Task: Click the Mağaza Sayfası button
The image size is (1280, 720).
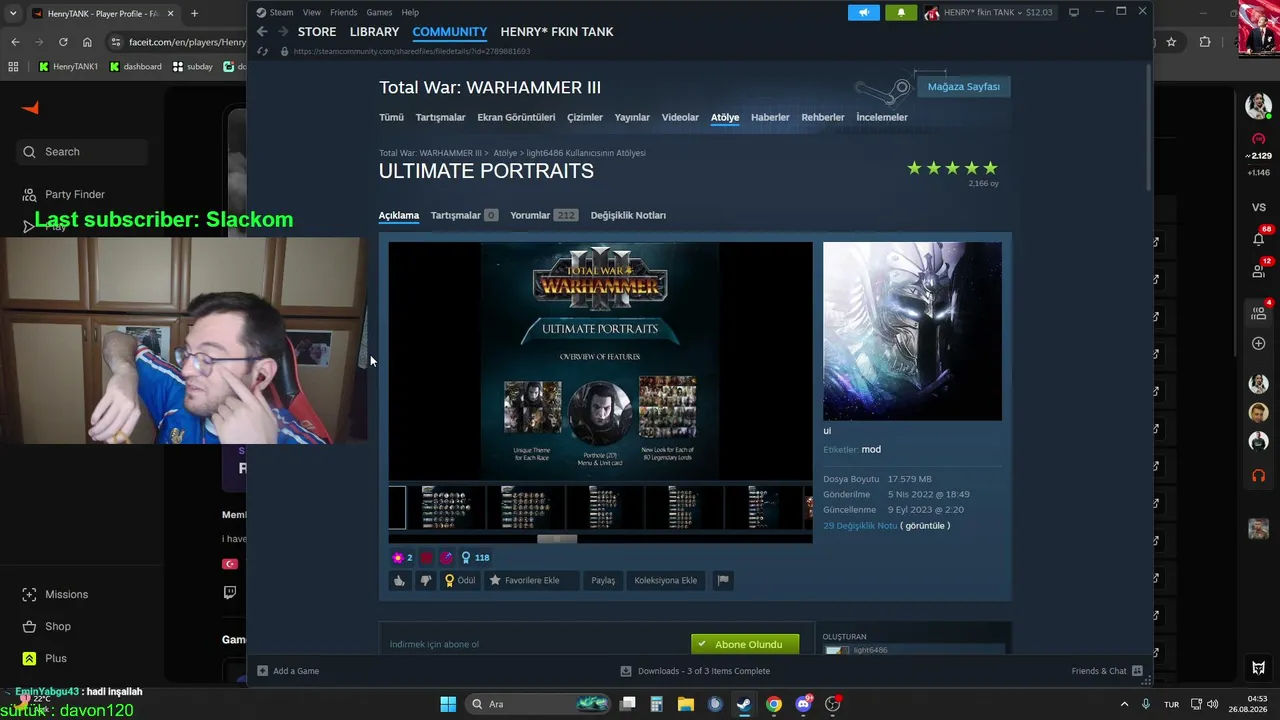Action: tap(963, 87)
